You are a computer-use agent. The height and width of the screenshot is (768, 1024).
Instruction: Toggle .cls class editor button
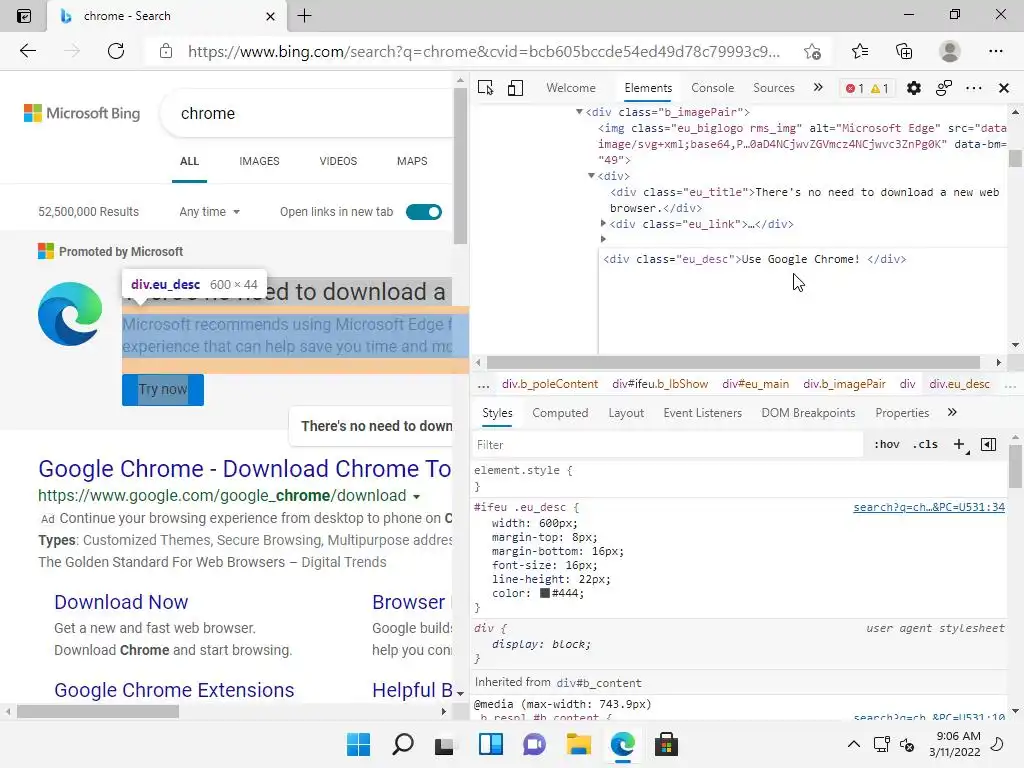pos(925,444)
